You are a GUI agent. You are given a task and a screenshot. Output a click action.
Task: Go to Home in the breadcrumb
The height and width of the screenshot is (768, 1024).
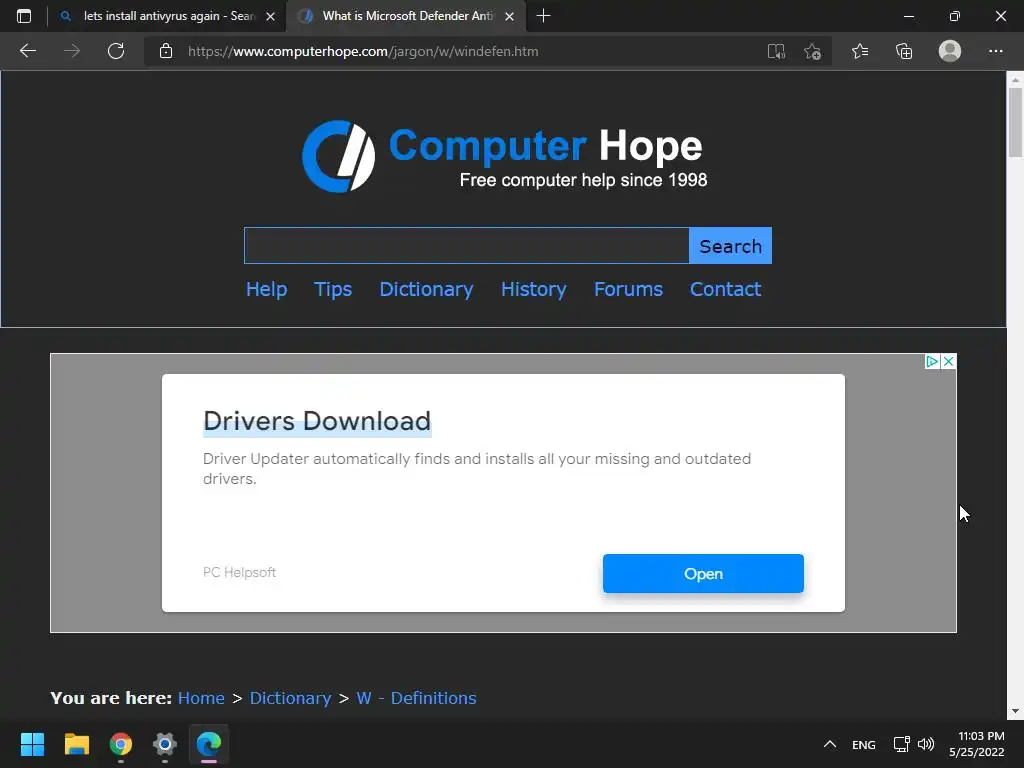tap(201, 698)
